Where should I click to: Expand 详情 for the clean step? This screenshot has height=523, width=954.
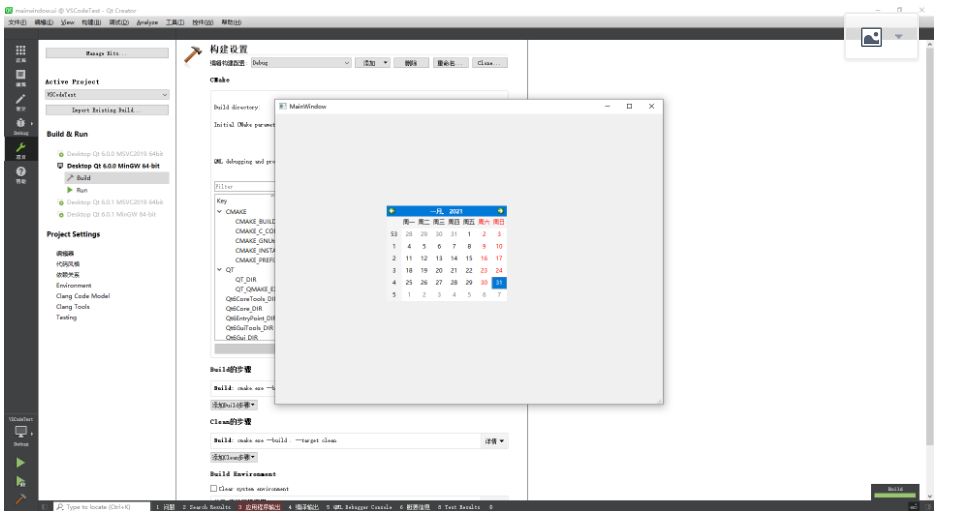click(495, 441)
